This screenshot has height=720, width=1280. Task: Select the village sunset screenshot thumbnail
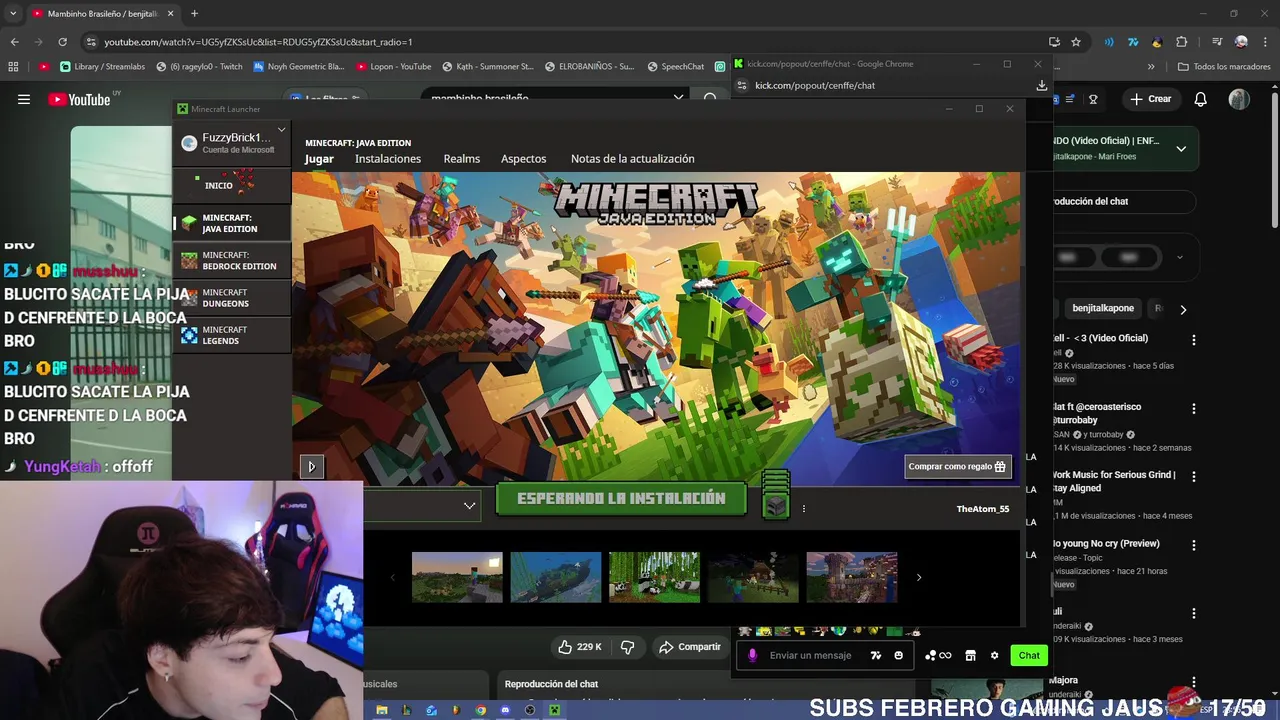pyautogui.click(x=852, y=577)
